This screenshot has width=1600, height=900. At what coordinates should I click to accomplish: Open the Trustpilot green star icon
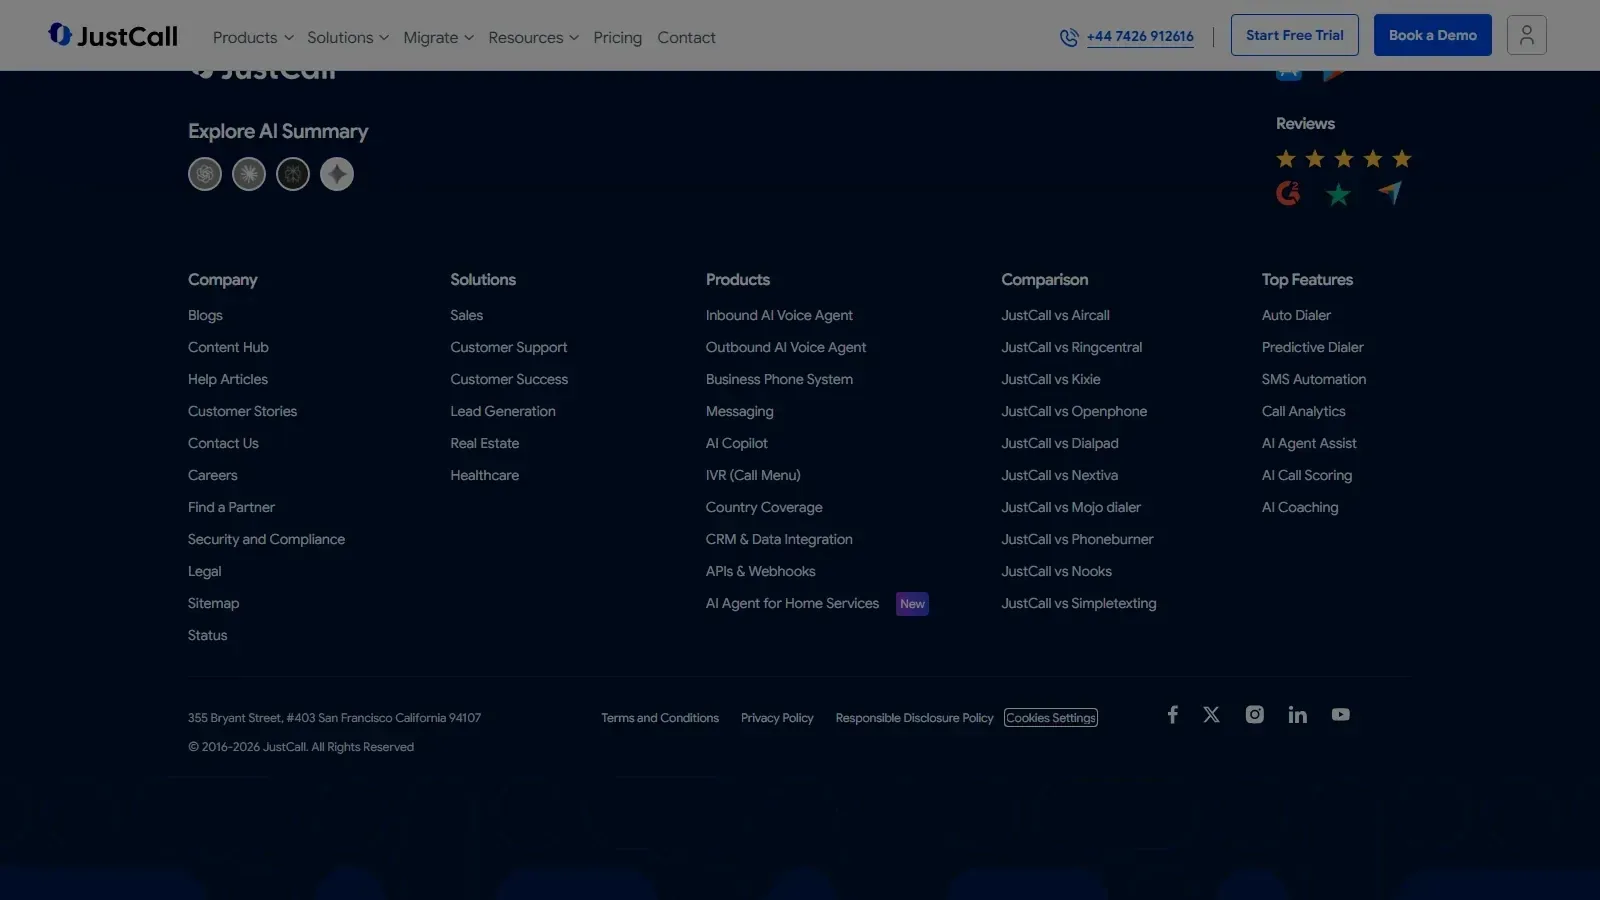pos(1338,194)
